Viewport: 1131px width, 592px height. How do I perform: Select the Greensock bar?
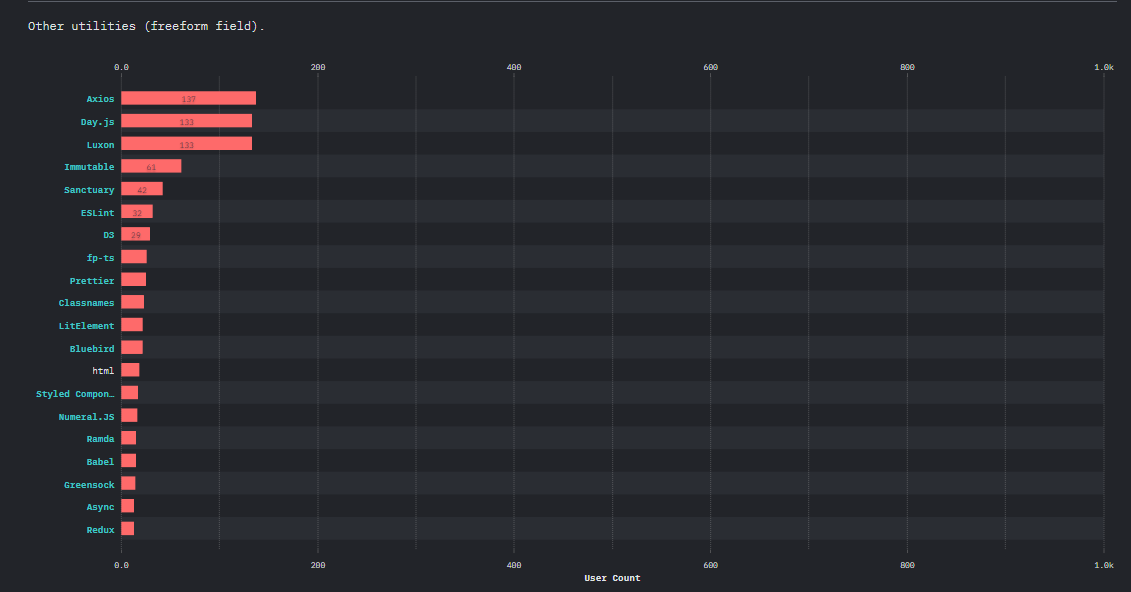tap(128, 483)
